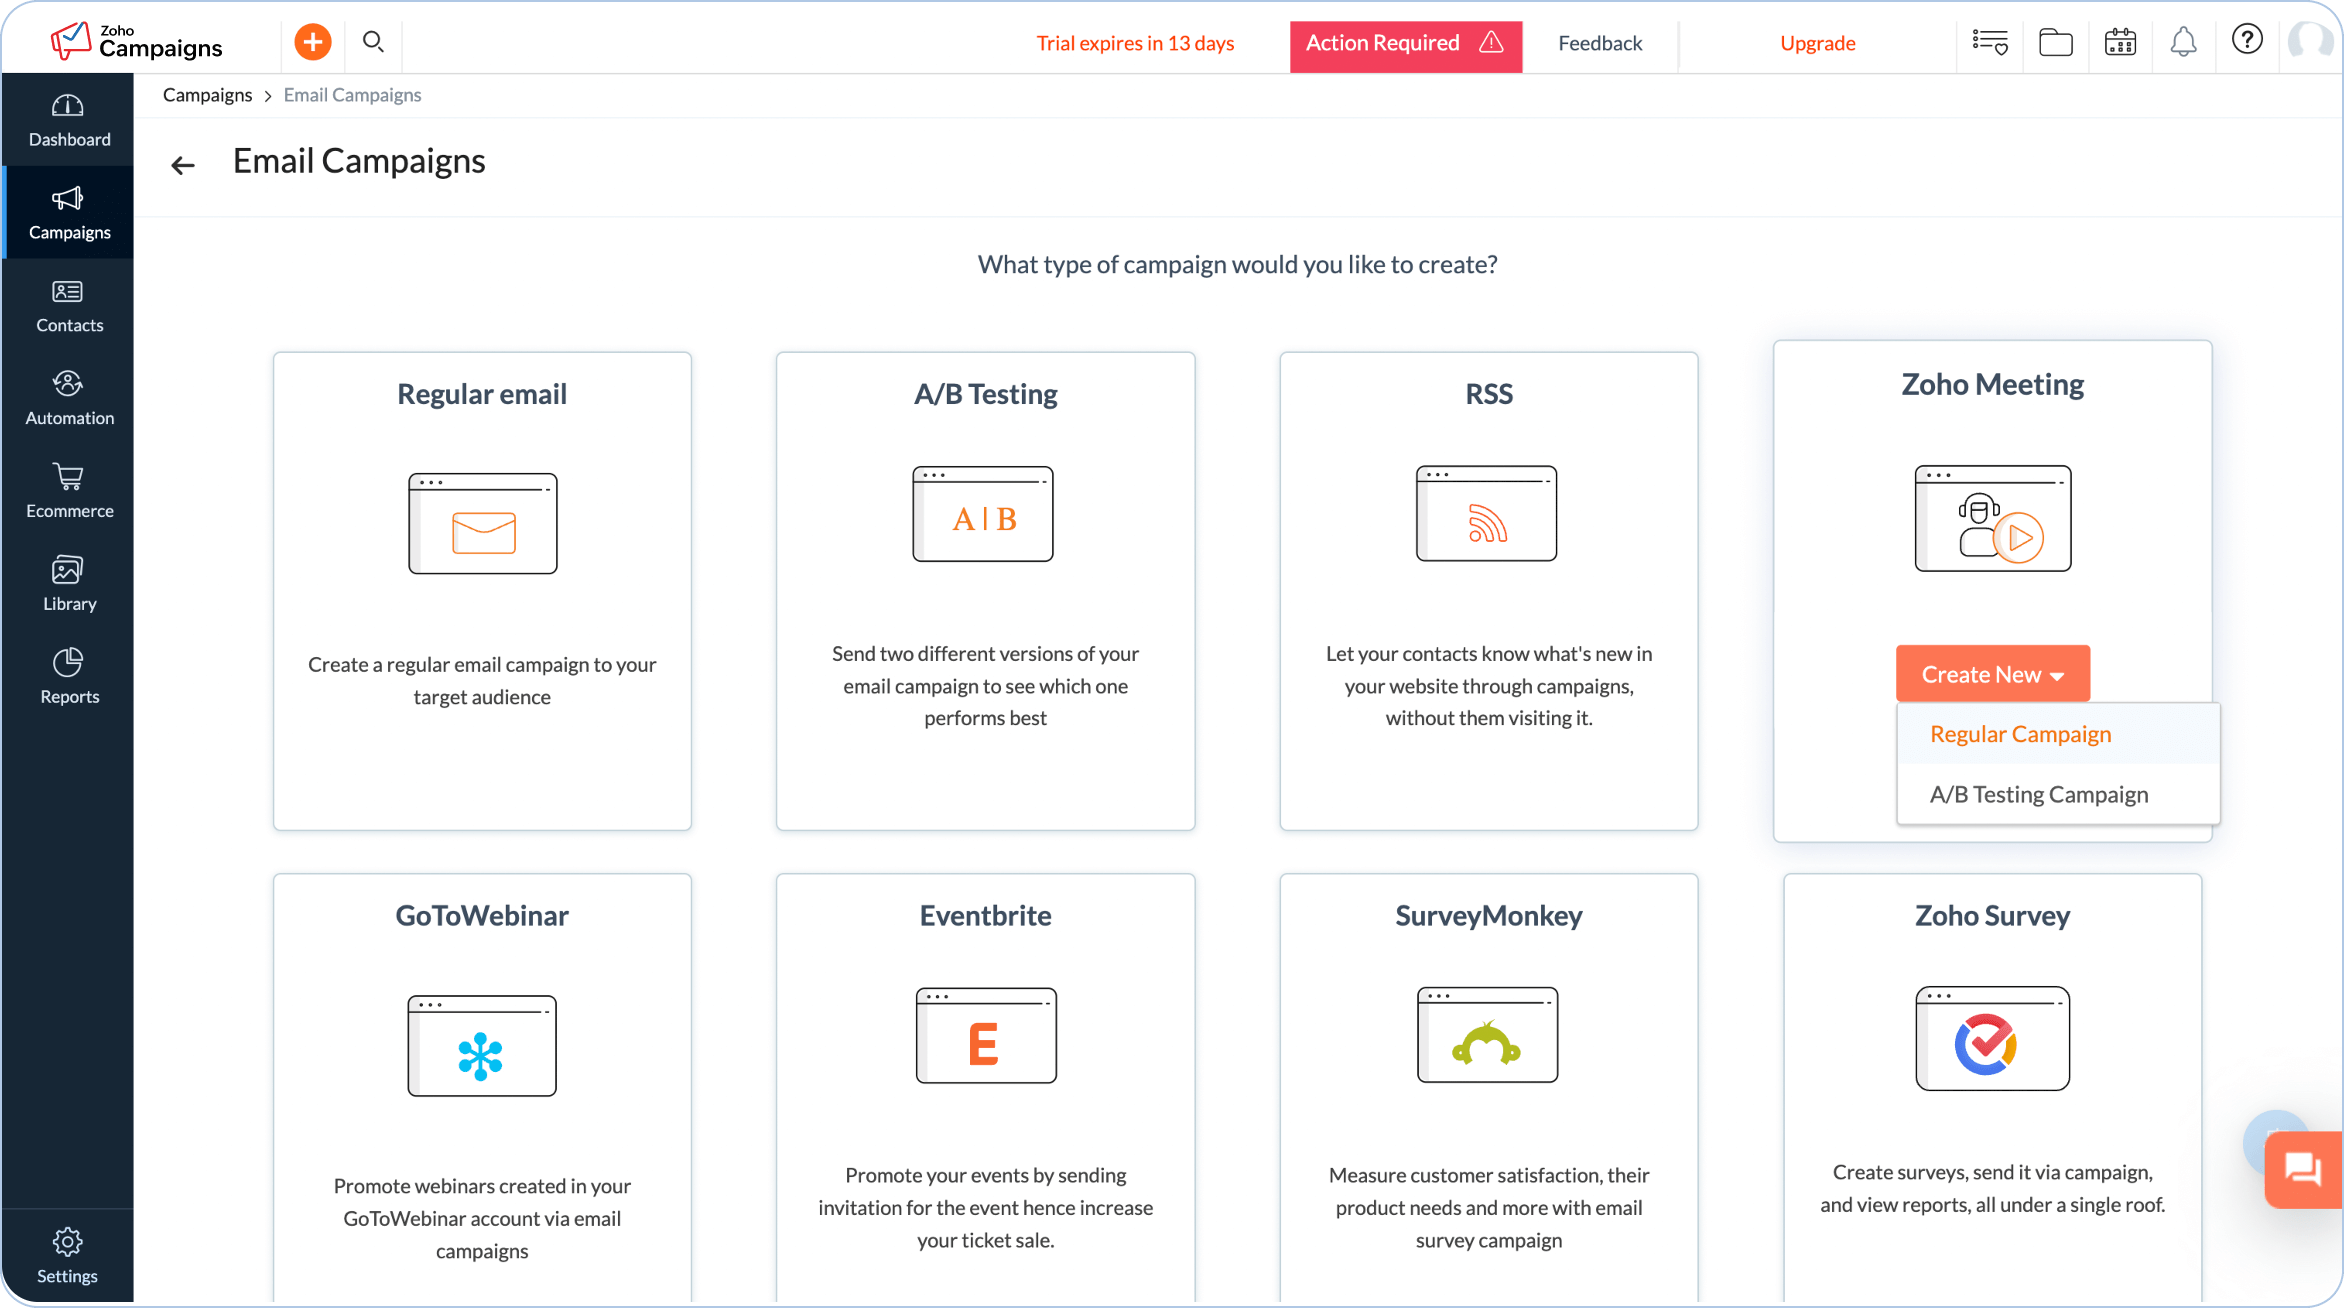Viewport: 2344px width, 1308px height.
Task: Open the calendar icon in top bar
Action: point(2119,42)
